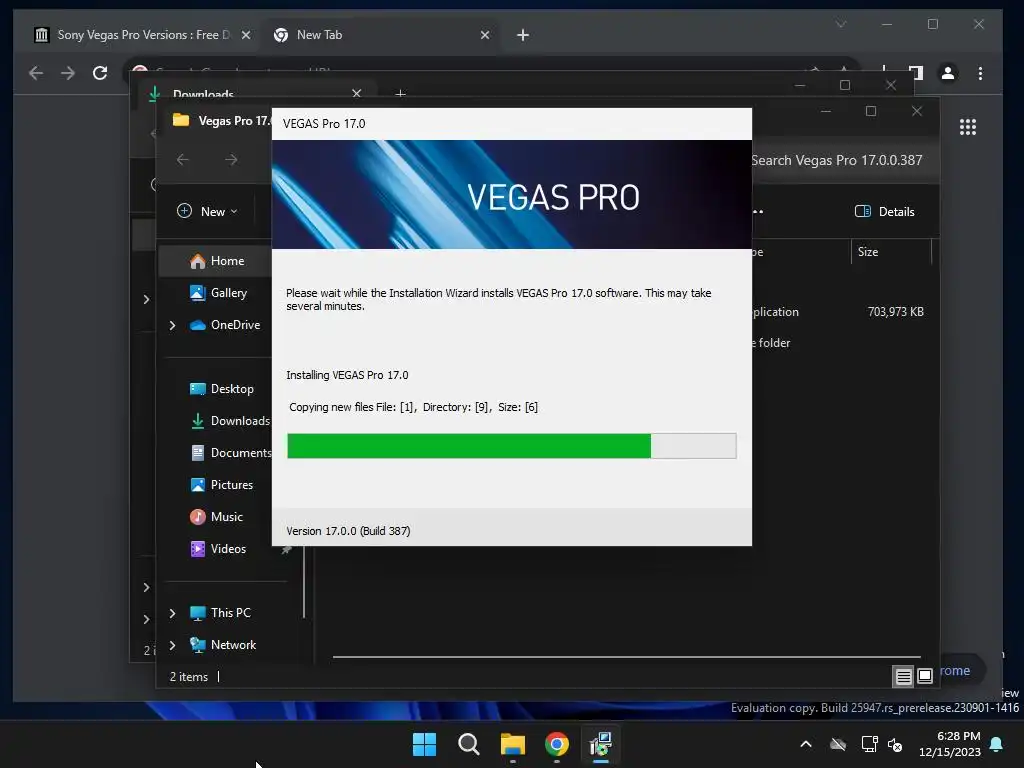Open the installer icon on the taskbar
The image size is (1024, 768).
[600, 744]
